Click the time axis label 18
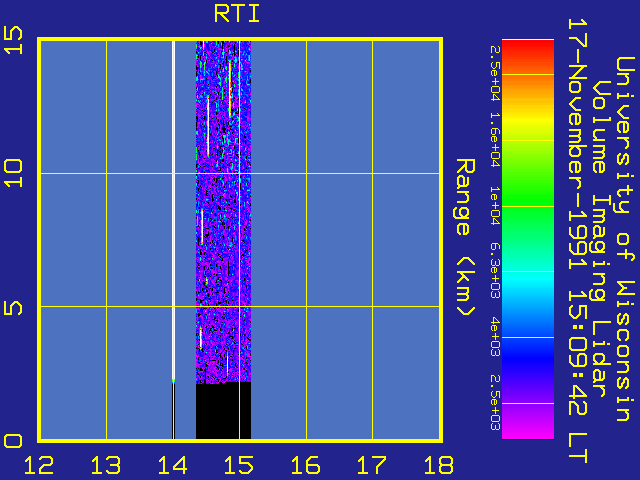The image size is (640, 480). coord(439,465)
